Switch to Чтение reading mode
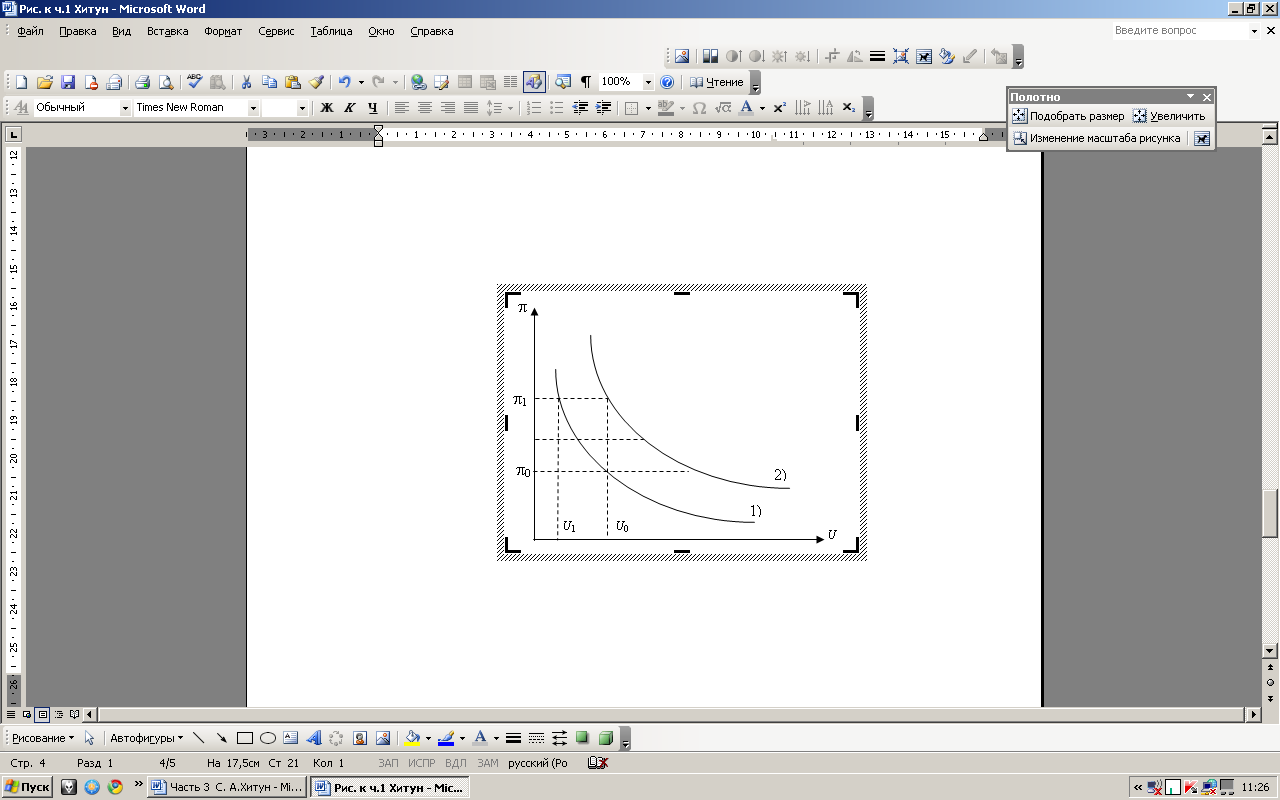The height and width of the screenshot is (800, 1280). 717,82
